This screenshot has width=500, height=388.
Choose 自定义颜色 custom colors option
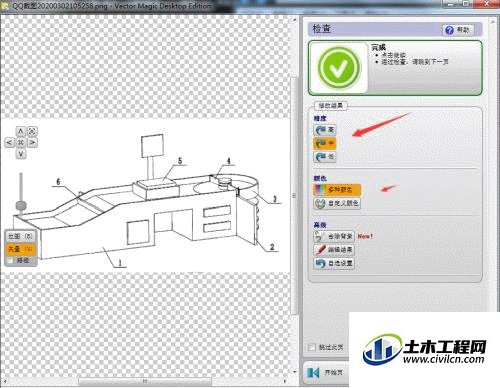tap(337, 203)
